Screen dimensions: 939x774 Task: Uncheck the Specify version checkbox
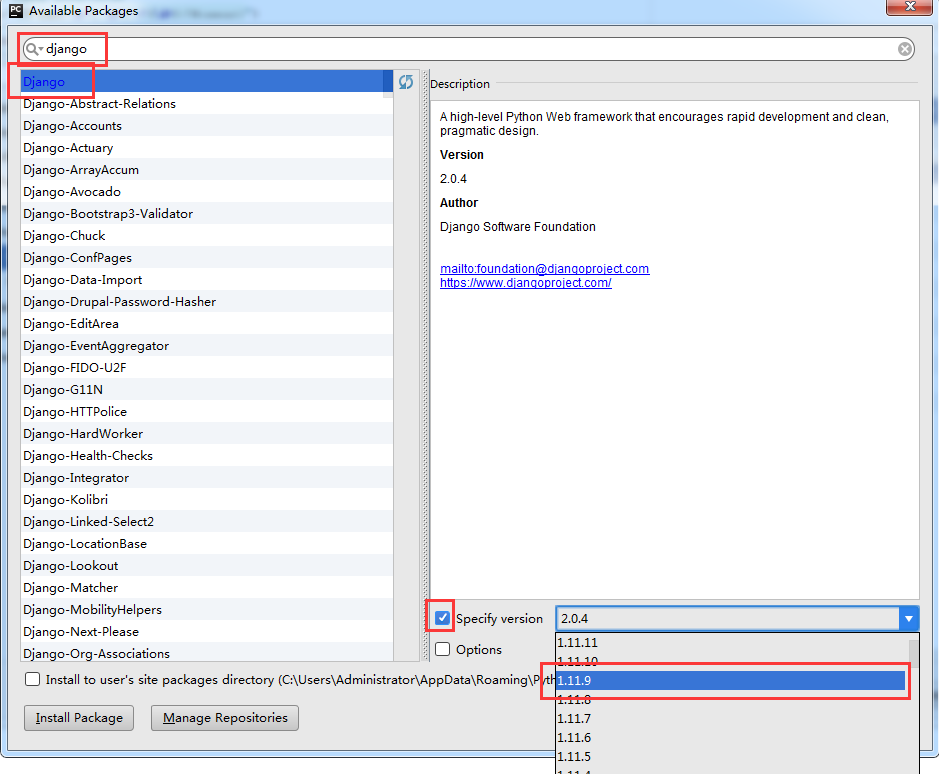tap(443, 618)
